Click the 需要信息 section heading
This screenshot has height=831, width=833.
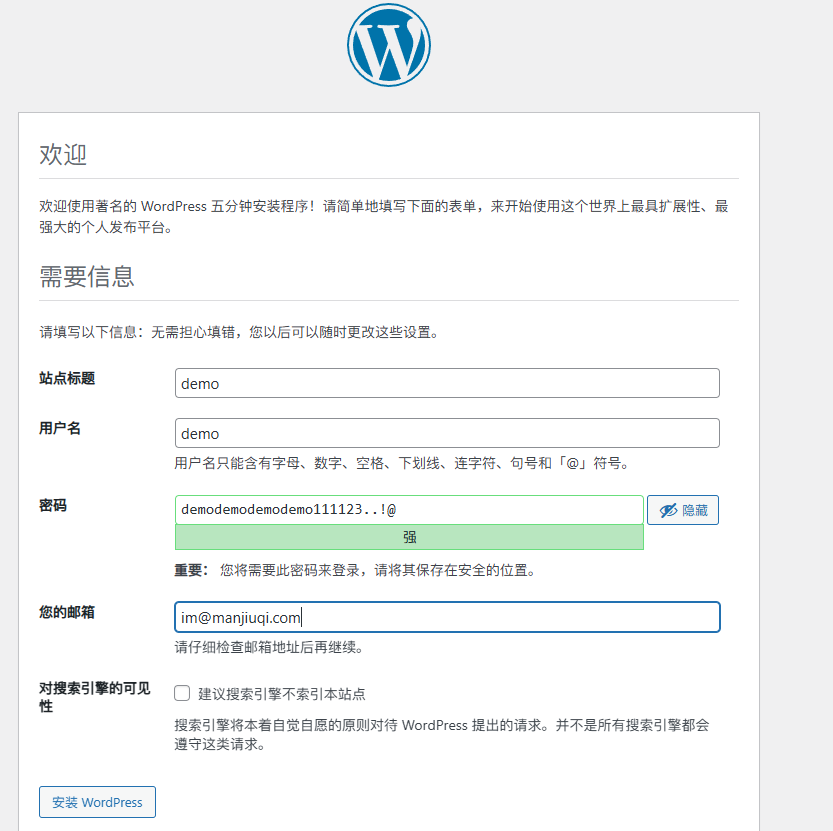[87, 276]
